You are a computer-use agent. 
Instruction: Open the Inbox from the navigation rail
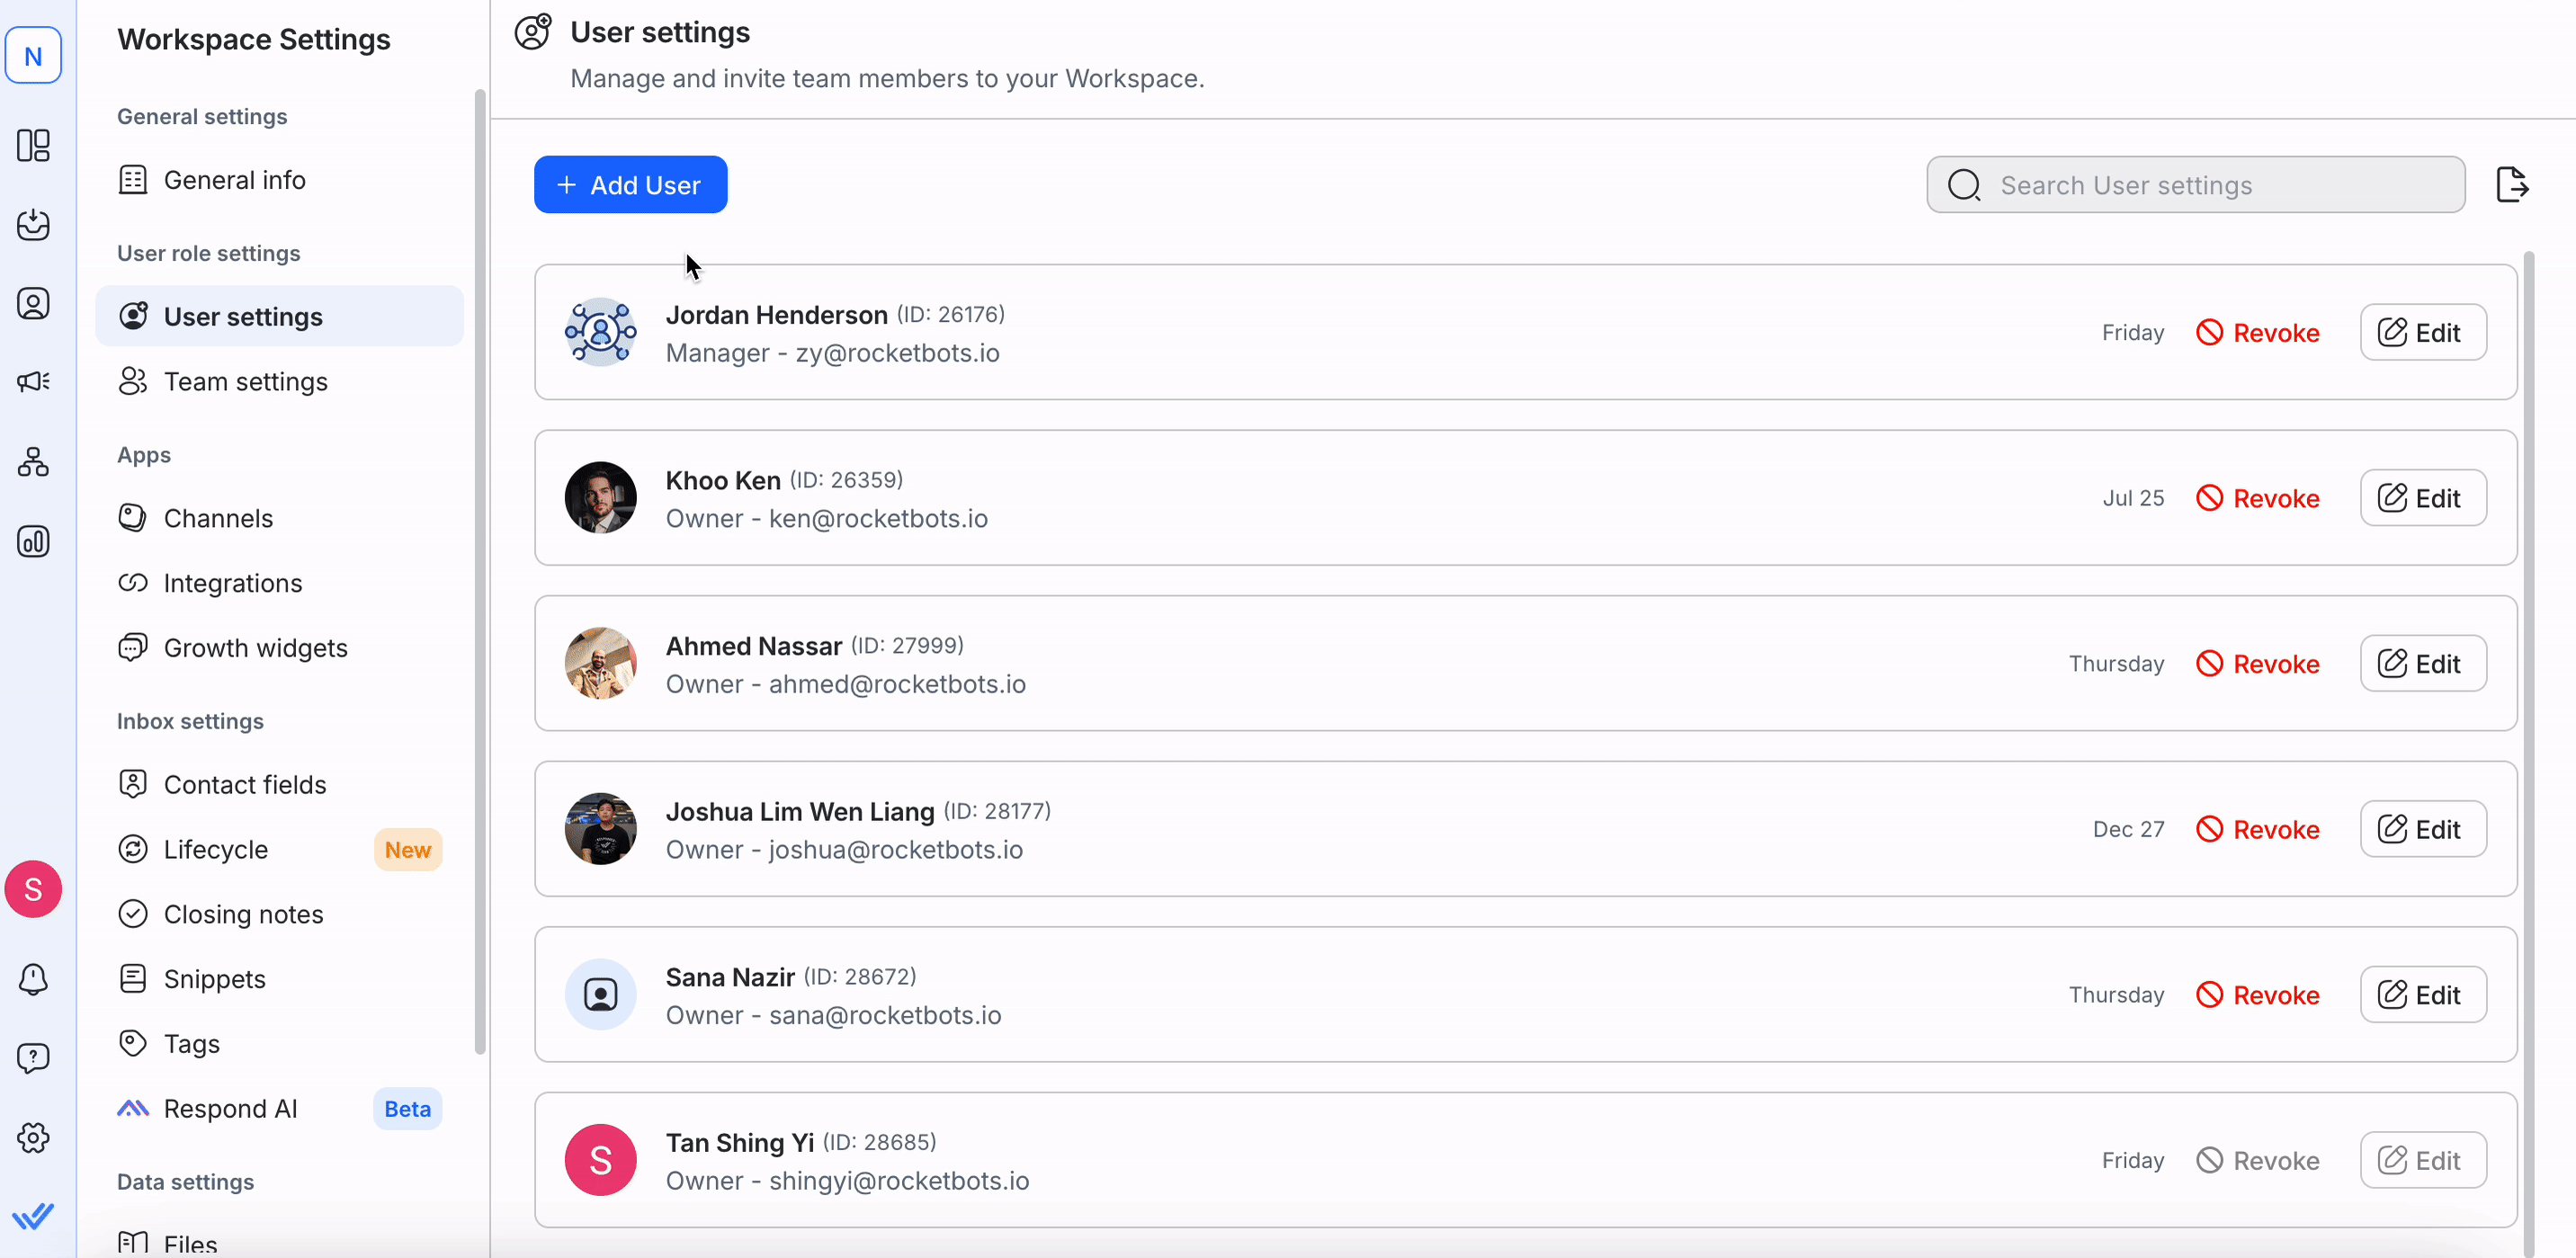pos(34,225)
